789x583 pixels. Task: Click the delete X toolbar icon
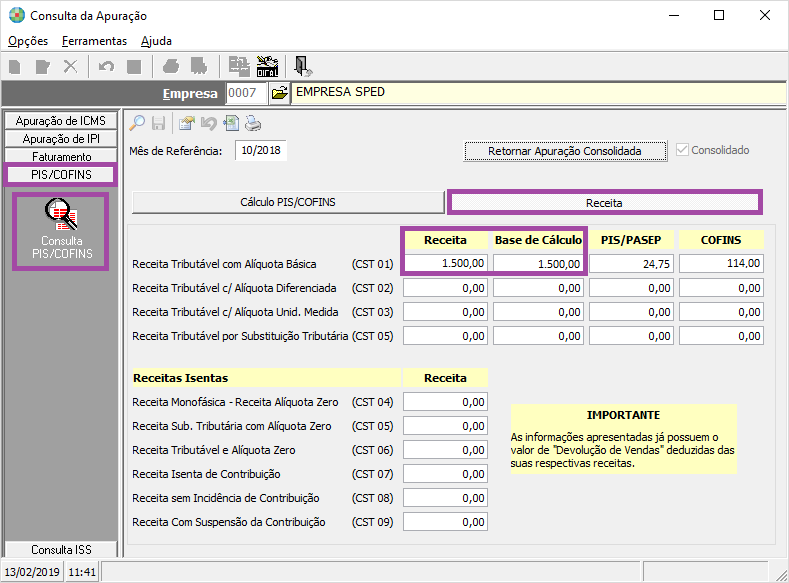click(x=70, y=67)
